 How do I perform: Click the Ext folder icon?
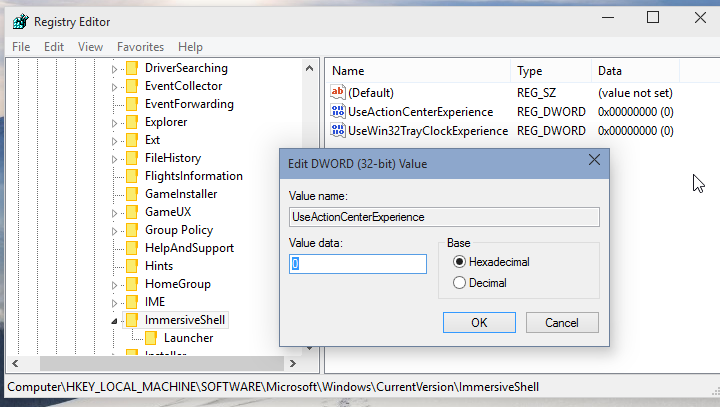point(132,140)
